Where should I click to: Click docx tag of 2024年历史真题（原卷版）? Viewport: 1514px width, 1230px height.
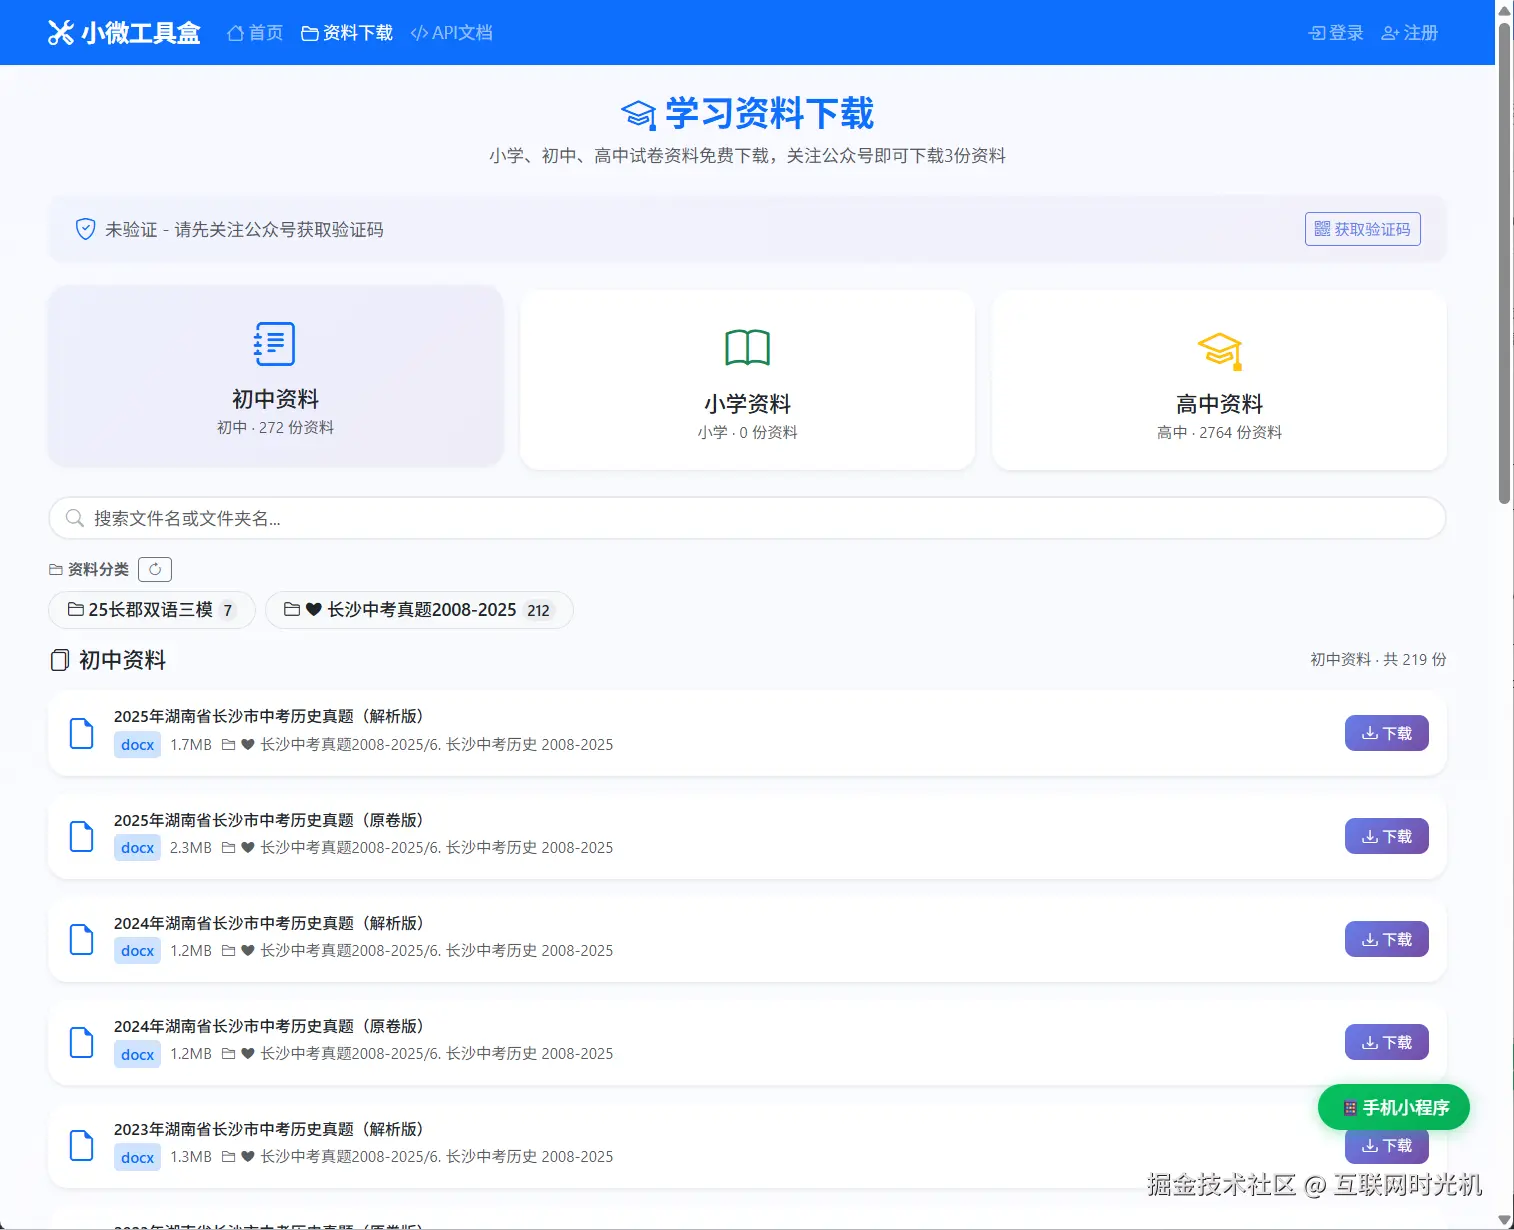tap(137, 1054)
